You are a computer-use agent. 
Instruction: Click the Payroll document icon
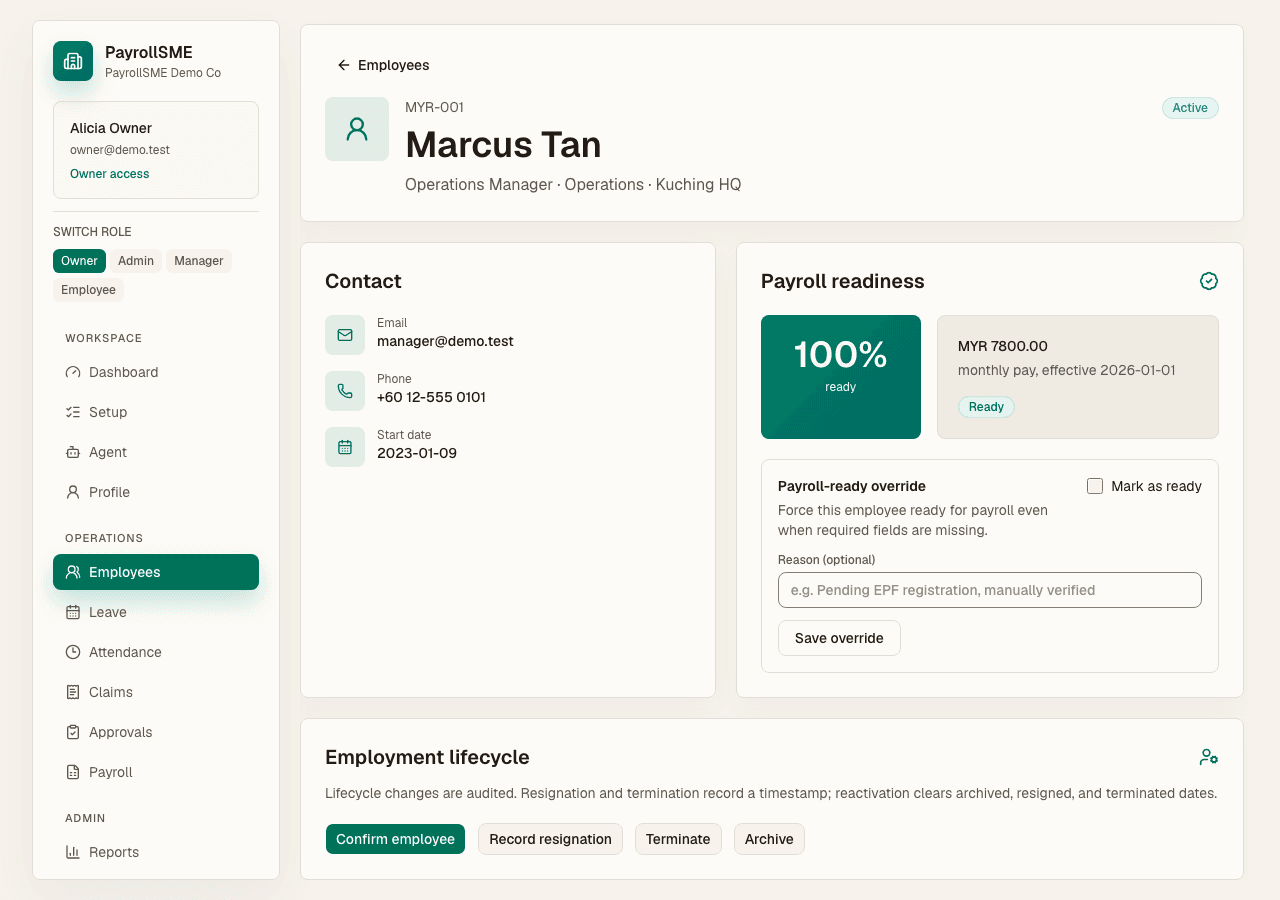point(73,772)
